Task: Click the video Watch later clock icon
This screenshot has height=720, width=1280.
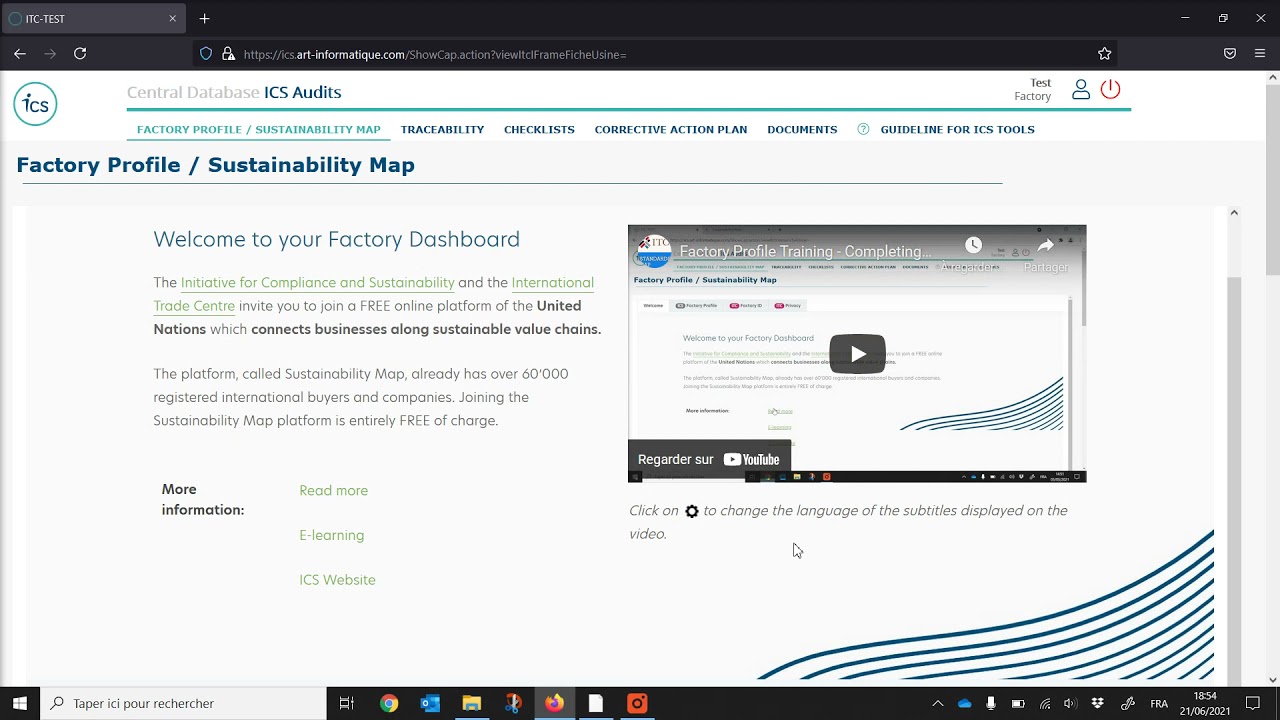Action: point(973,245)
